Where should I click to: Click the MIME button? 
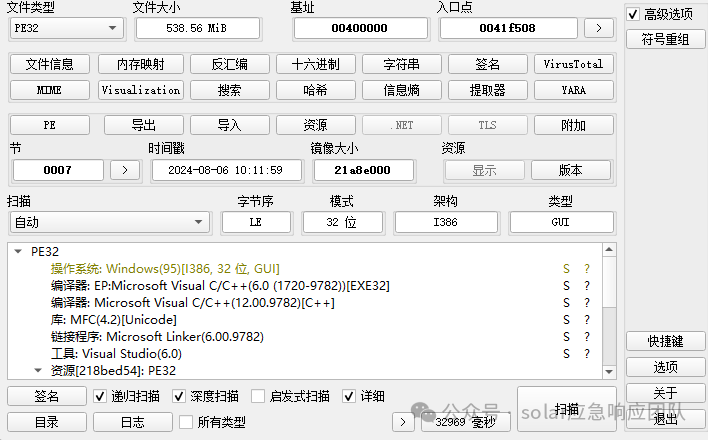(50, 90)
